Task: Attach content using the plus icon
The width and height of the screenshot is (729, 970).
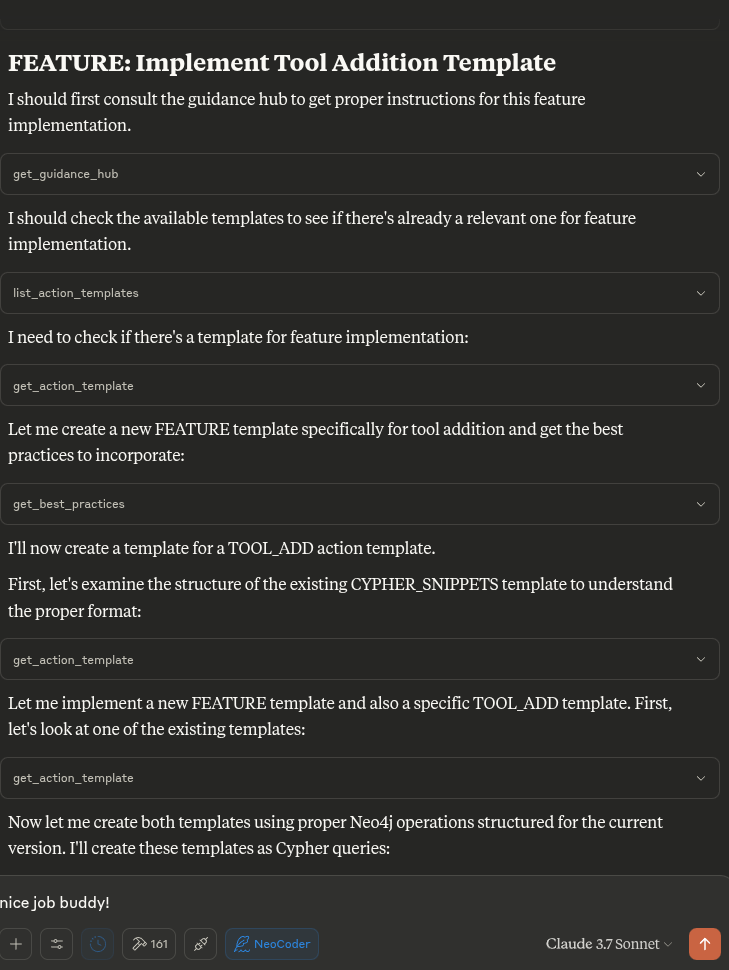Action: tap(15, 944)
